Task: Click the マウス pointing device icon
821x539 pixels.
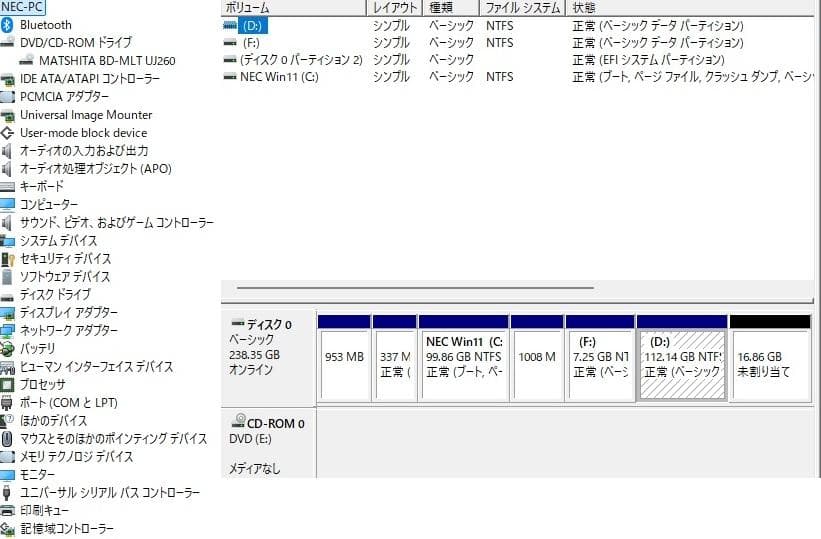Action: (7, 438)
